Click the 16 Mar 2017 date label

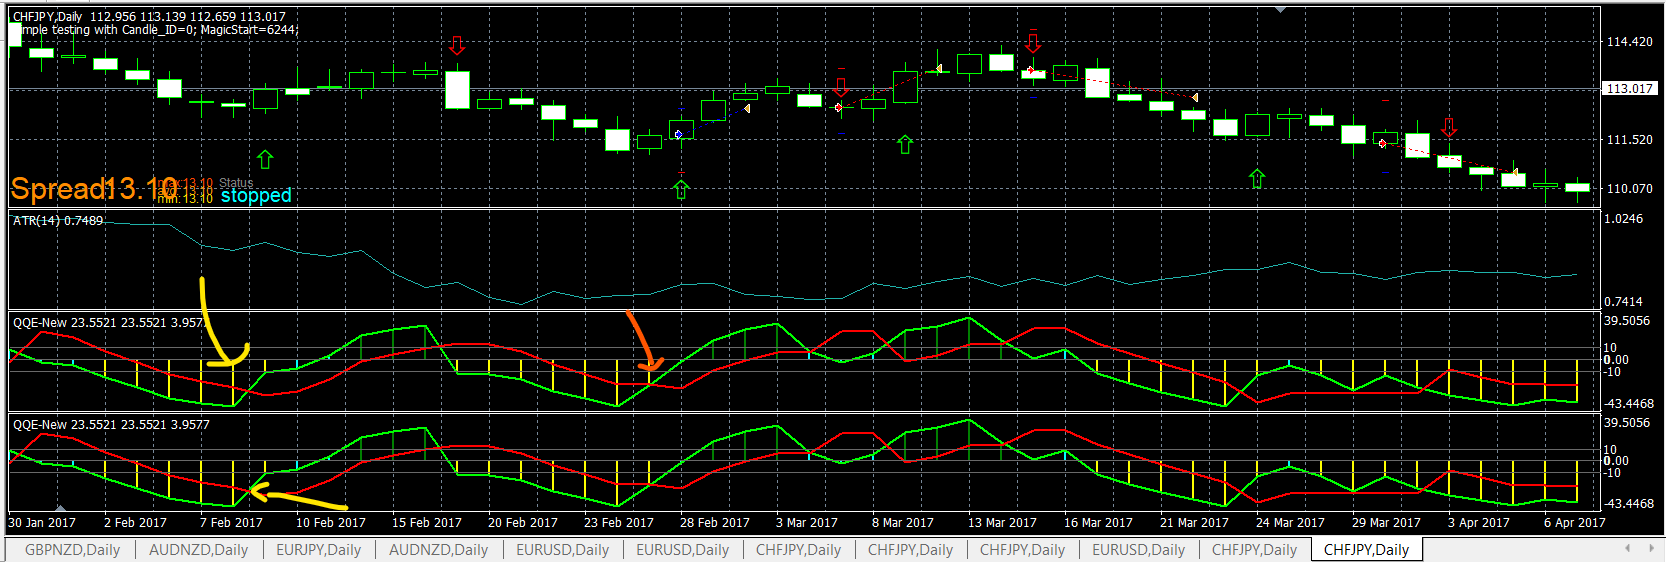(x=1098, y=522)
